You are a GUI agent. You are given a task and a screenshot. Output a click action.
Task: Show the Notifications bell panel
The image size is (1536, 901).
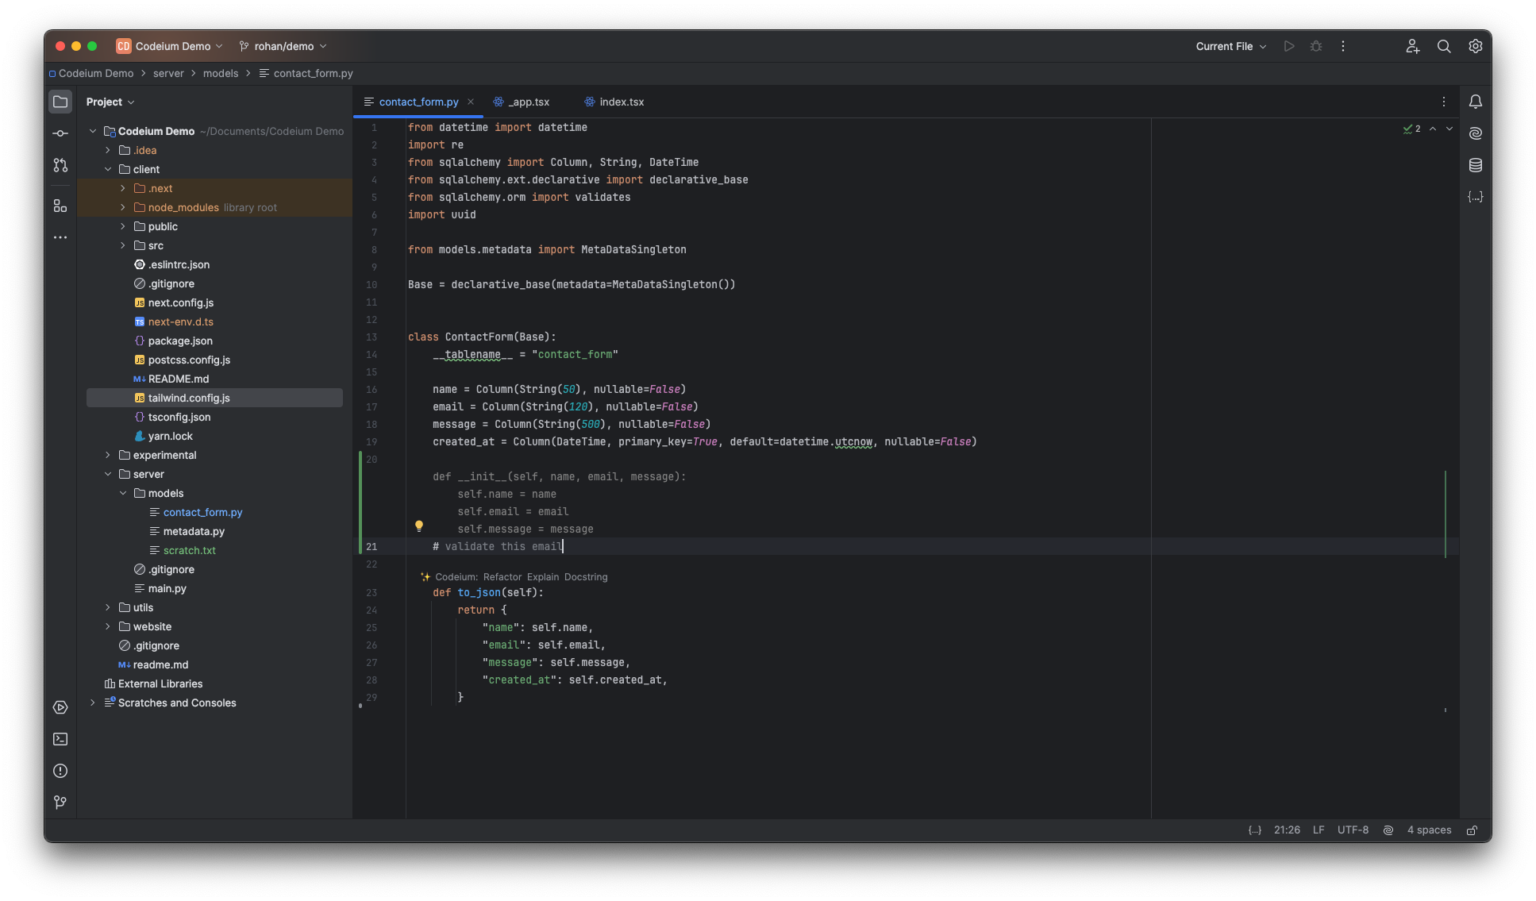click(1475, 102)
